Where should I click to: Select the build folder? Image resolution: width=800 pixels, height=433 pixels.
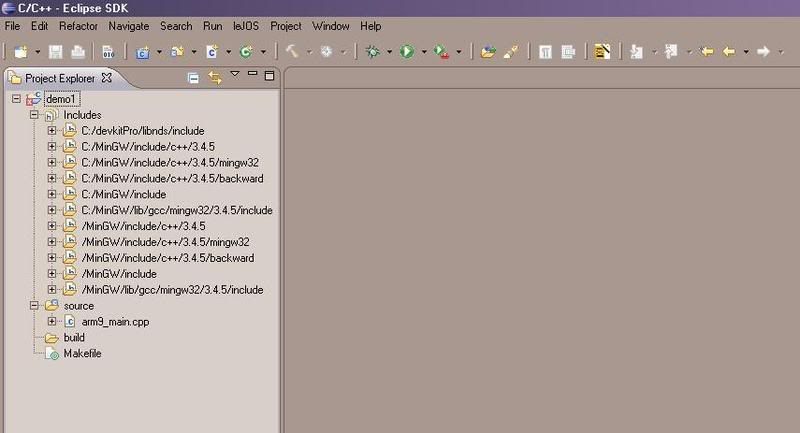[74, 337]
